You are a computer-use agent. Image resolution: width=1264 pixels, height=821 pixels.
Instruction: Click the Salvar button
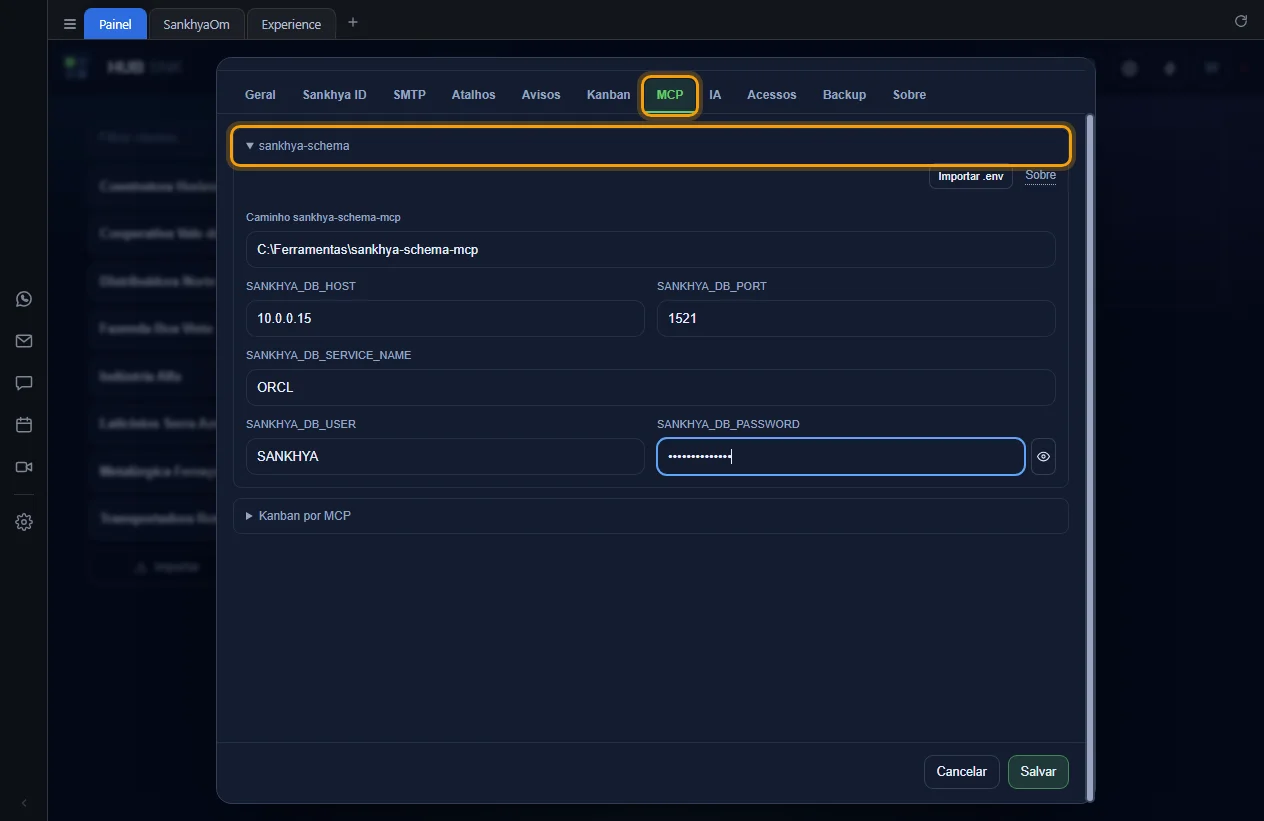[x=1038, y=772]
